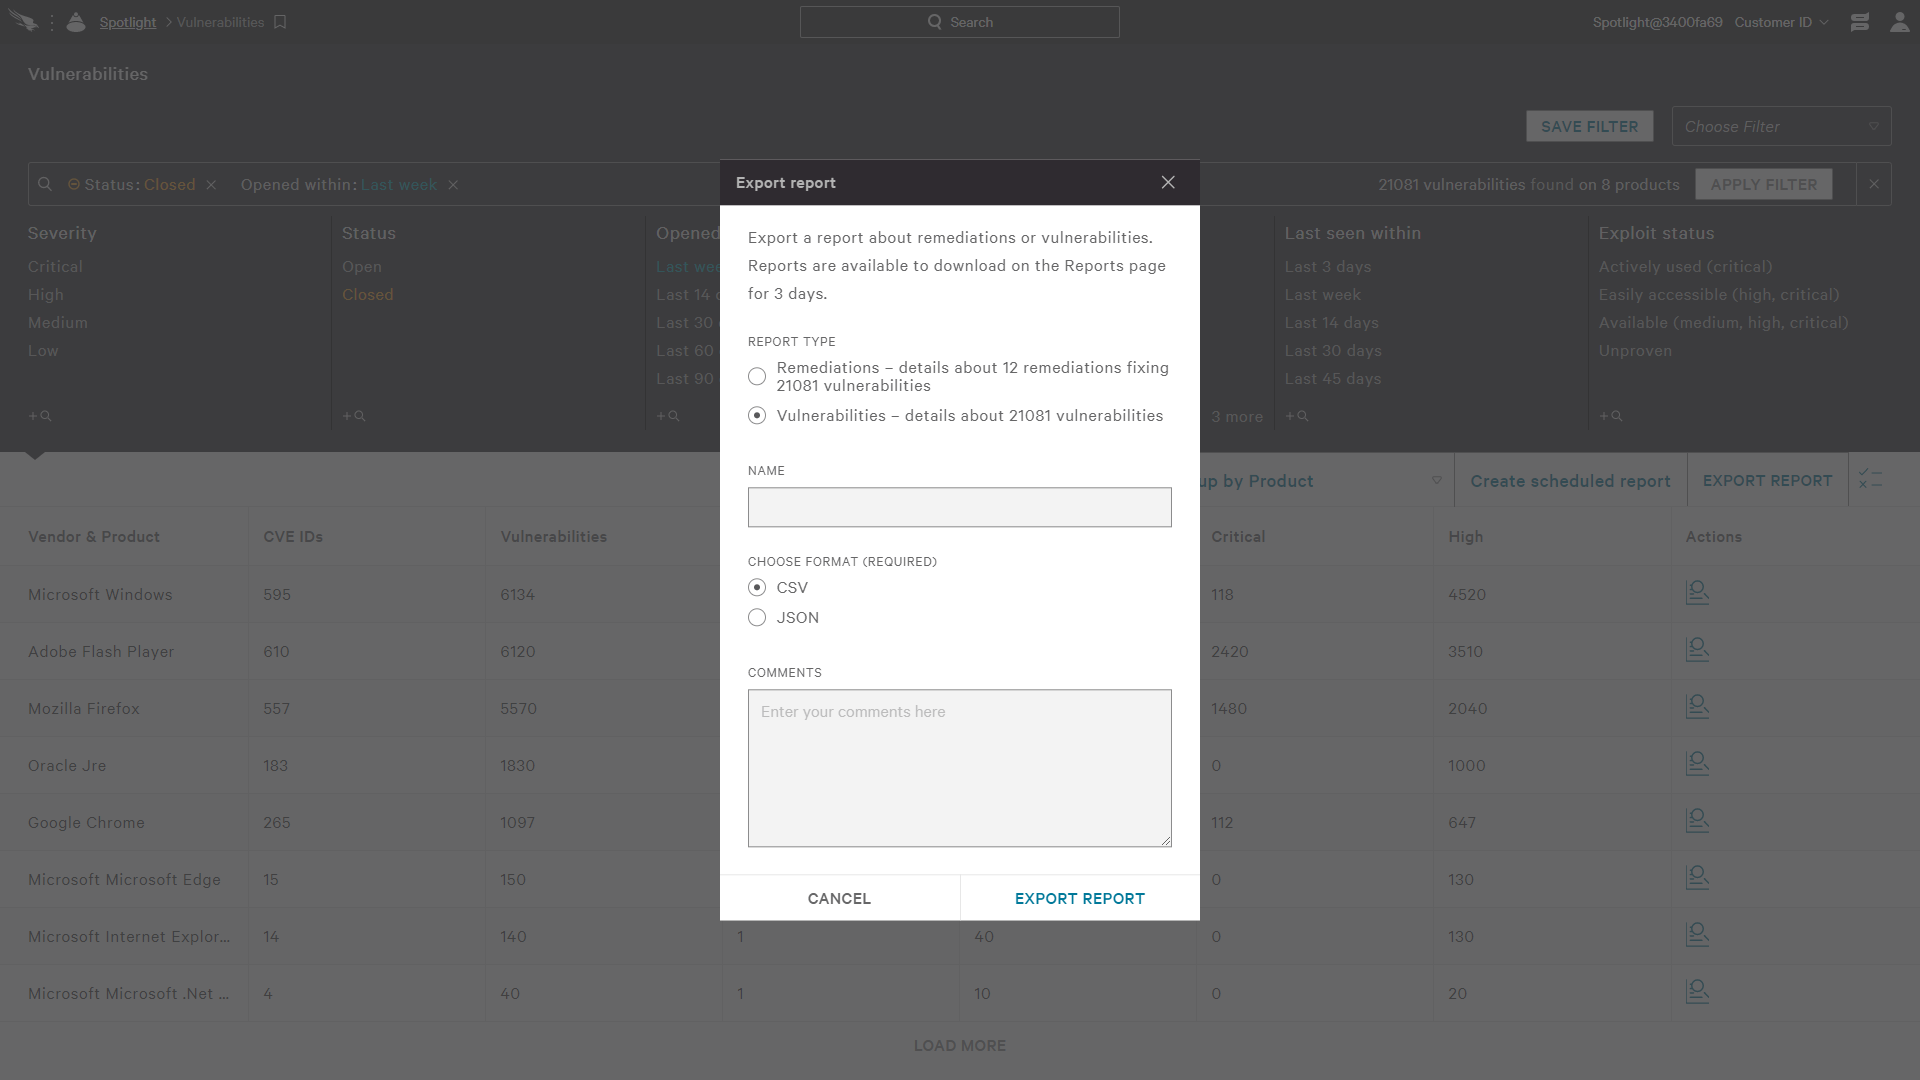Image resolution: width=1920 pixels, height=1080 pixels.
Task: Select Last 45 days seen filter
Action: (x=1333, y=379)
